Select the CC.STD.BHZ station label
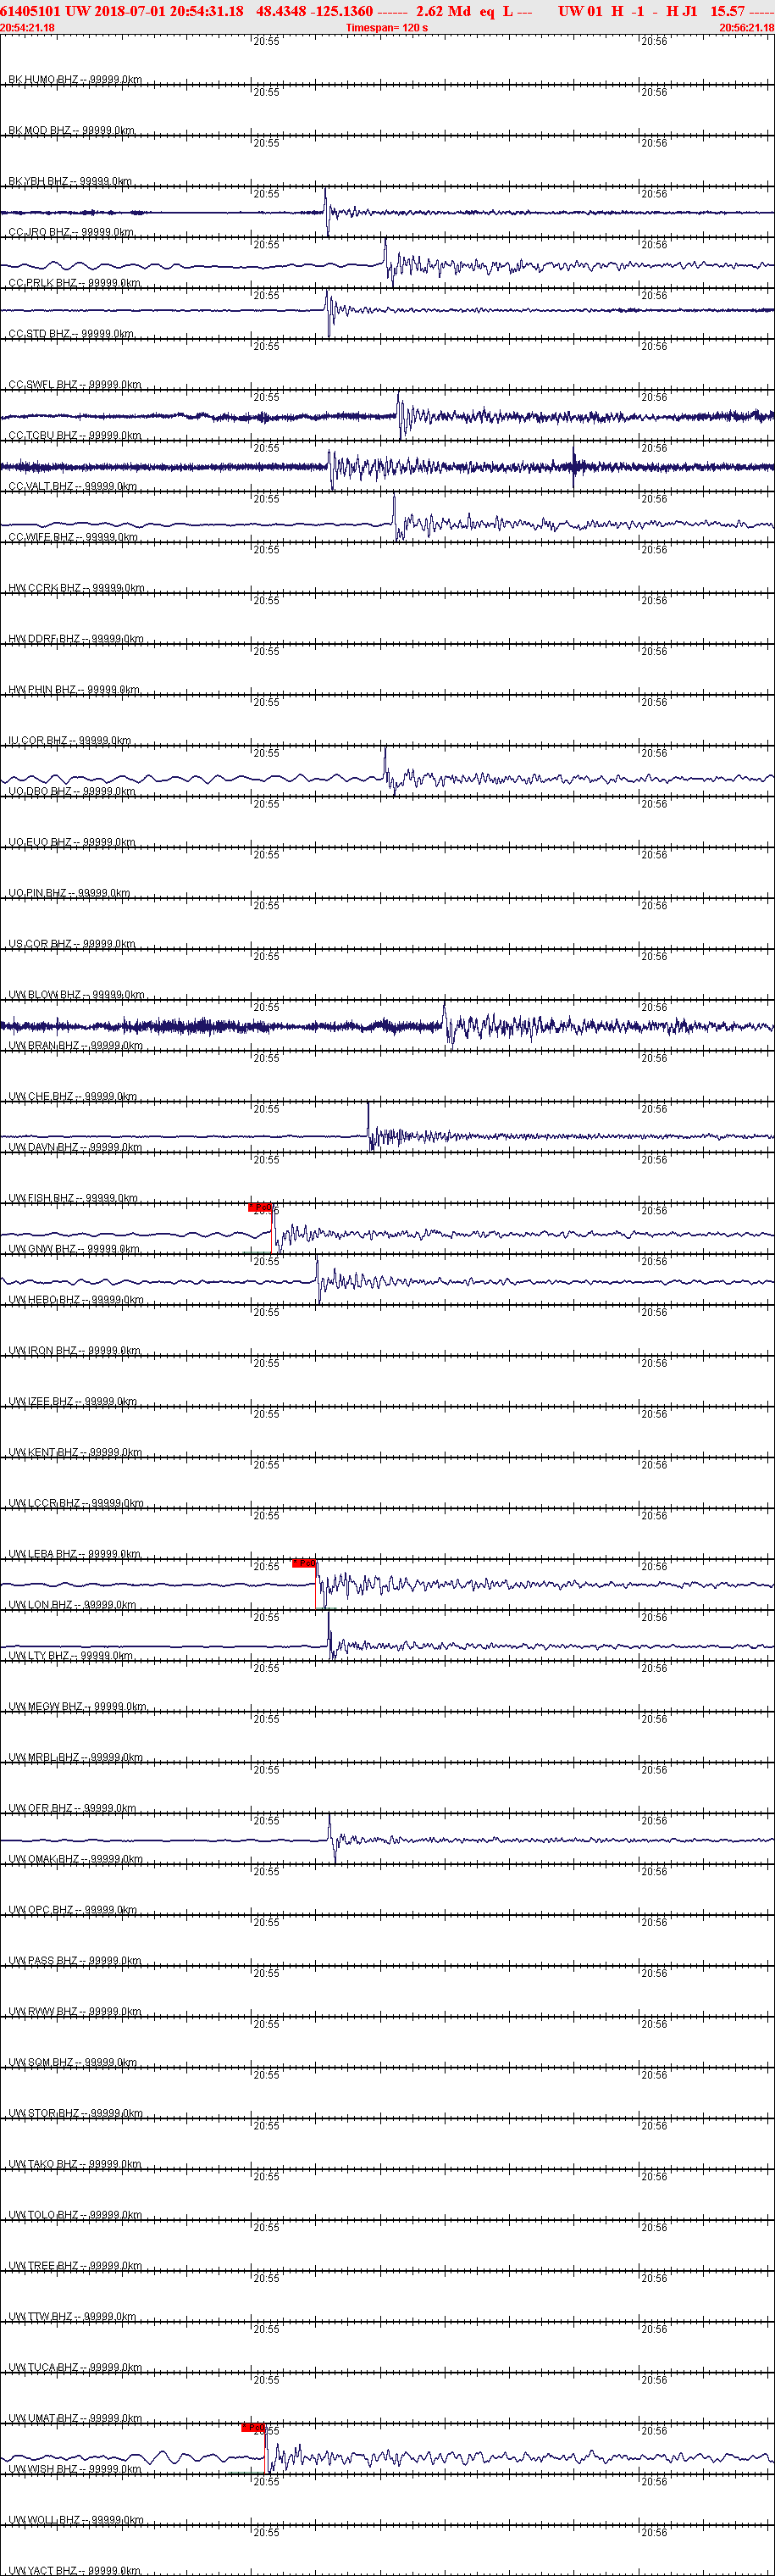Image resolution: width=775 pixels, height=2576 pixels. 71,334
